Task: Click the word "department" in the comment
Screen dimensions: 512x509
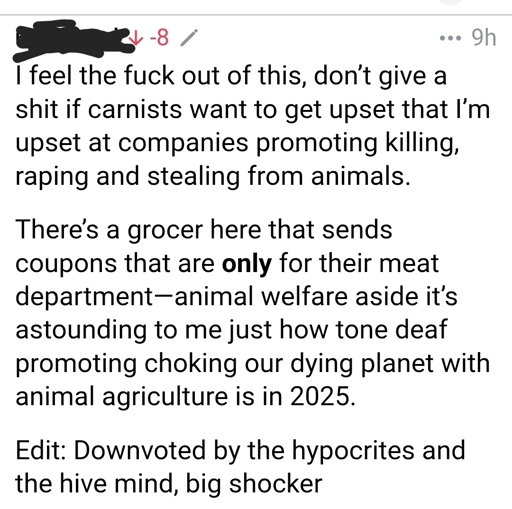Action: 84,297
